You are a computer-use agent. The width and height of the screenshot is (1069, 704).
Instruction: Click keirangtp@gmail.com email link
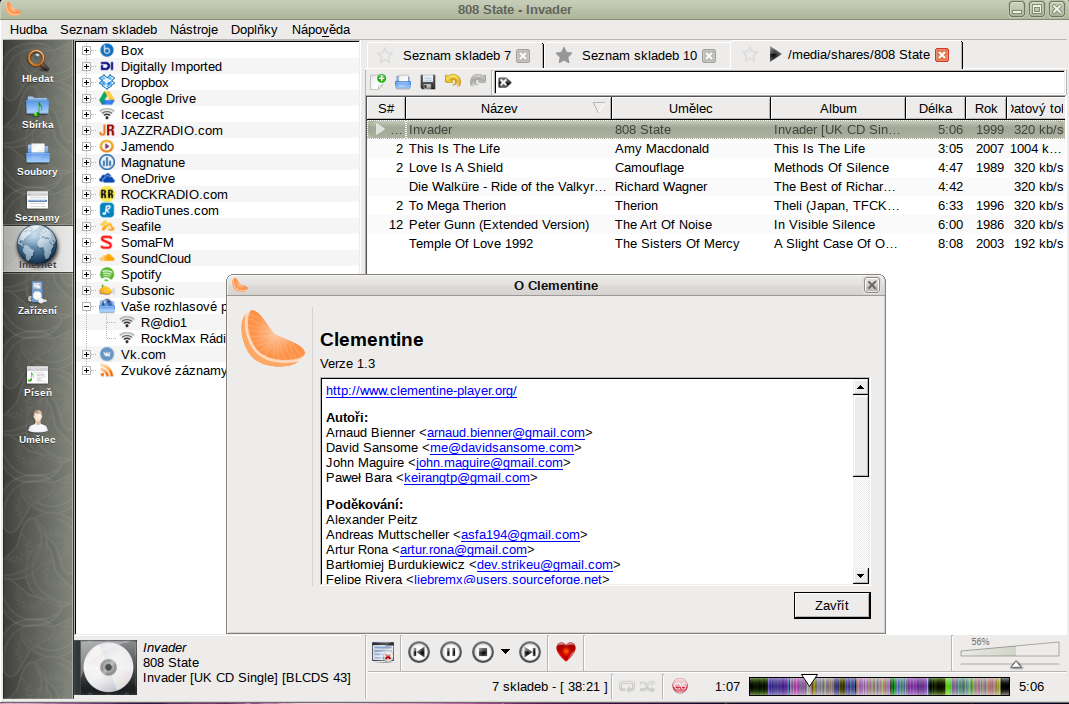tap(467, 478)
